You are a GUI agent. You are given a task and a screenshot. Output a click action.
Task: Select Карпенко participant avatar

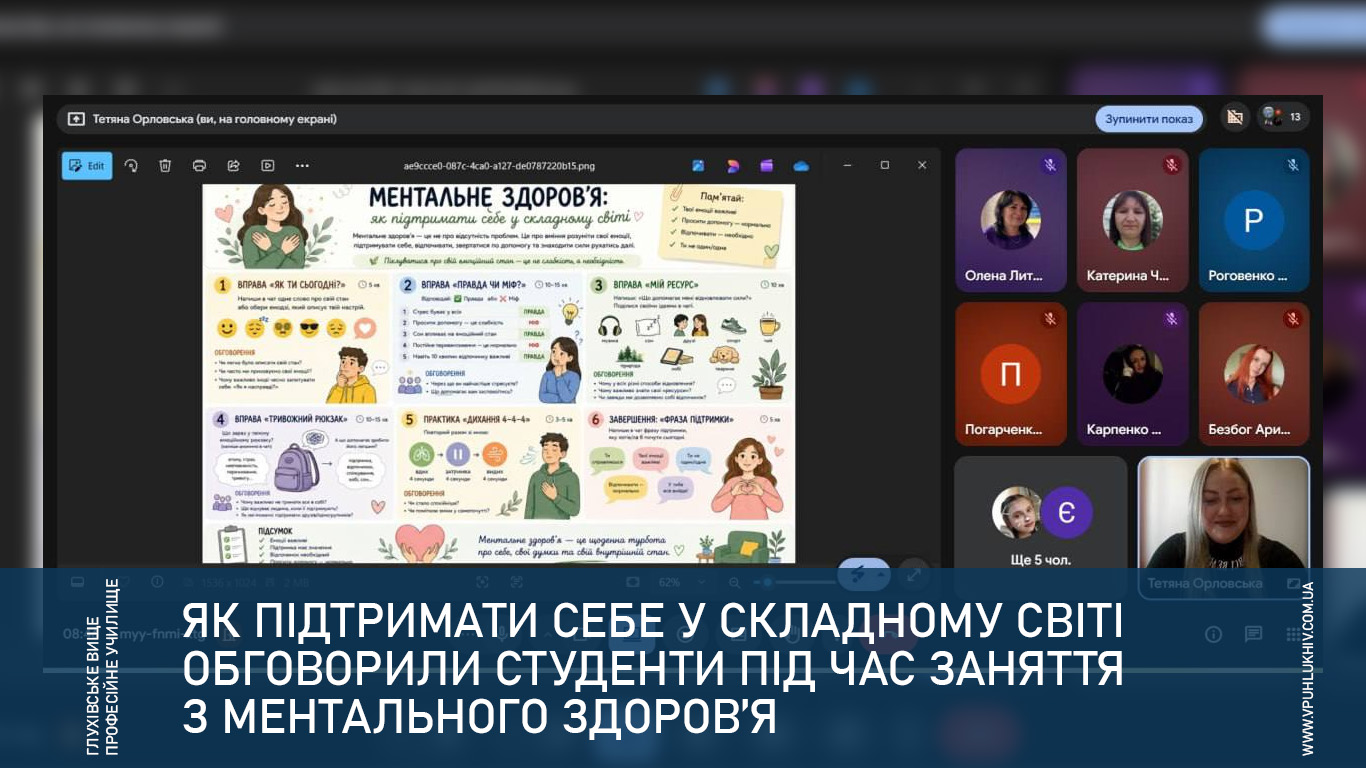pyautogui.click(x=1132, y=374)
